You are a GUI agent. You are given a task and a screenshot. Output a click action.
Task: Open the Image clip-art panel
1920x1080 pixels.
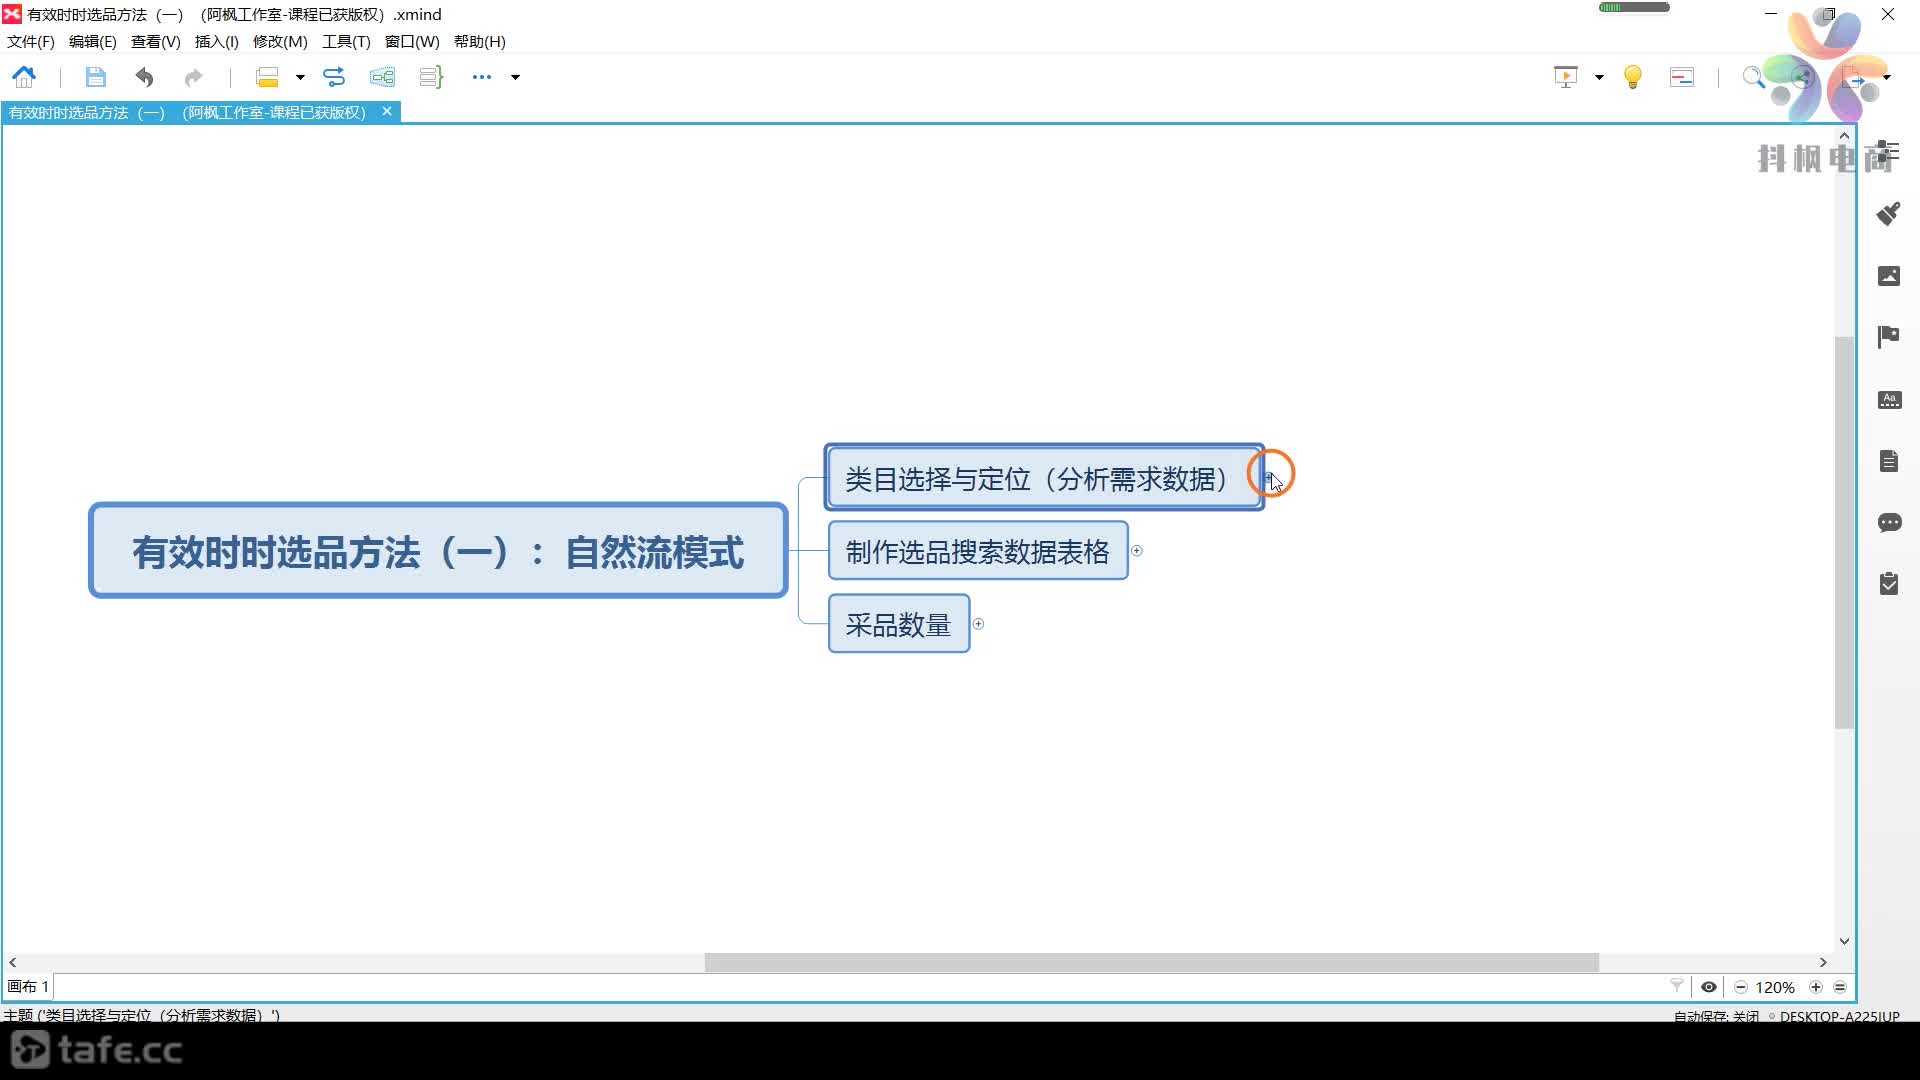coord(1889,276)
